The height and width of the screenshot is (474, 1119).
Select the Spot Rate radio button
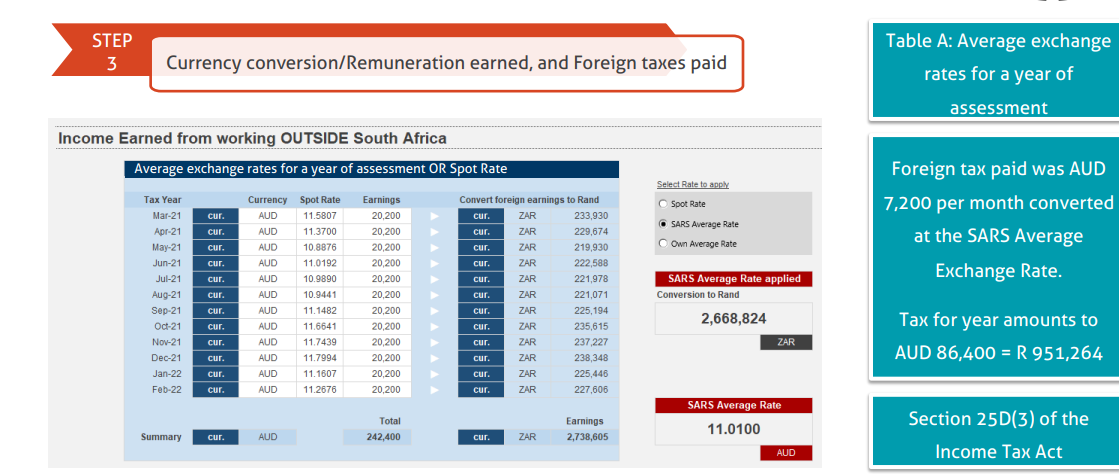point(663,204)
